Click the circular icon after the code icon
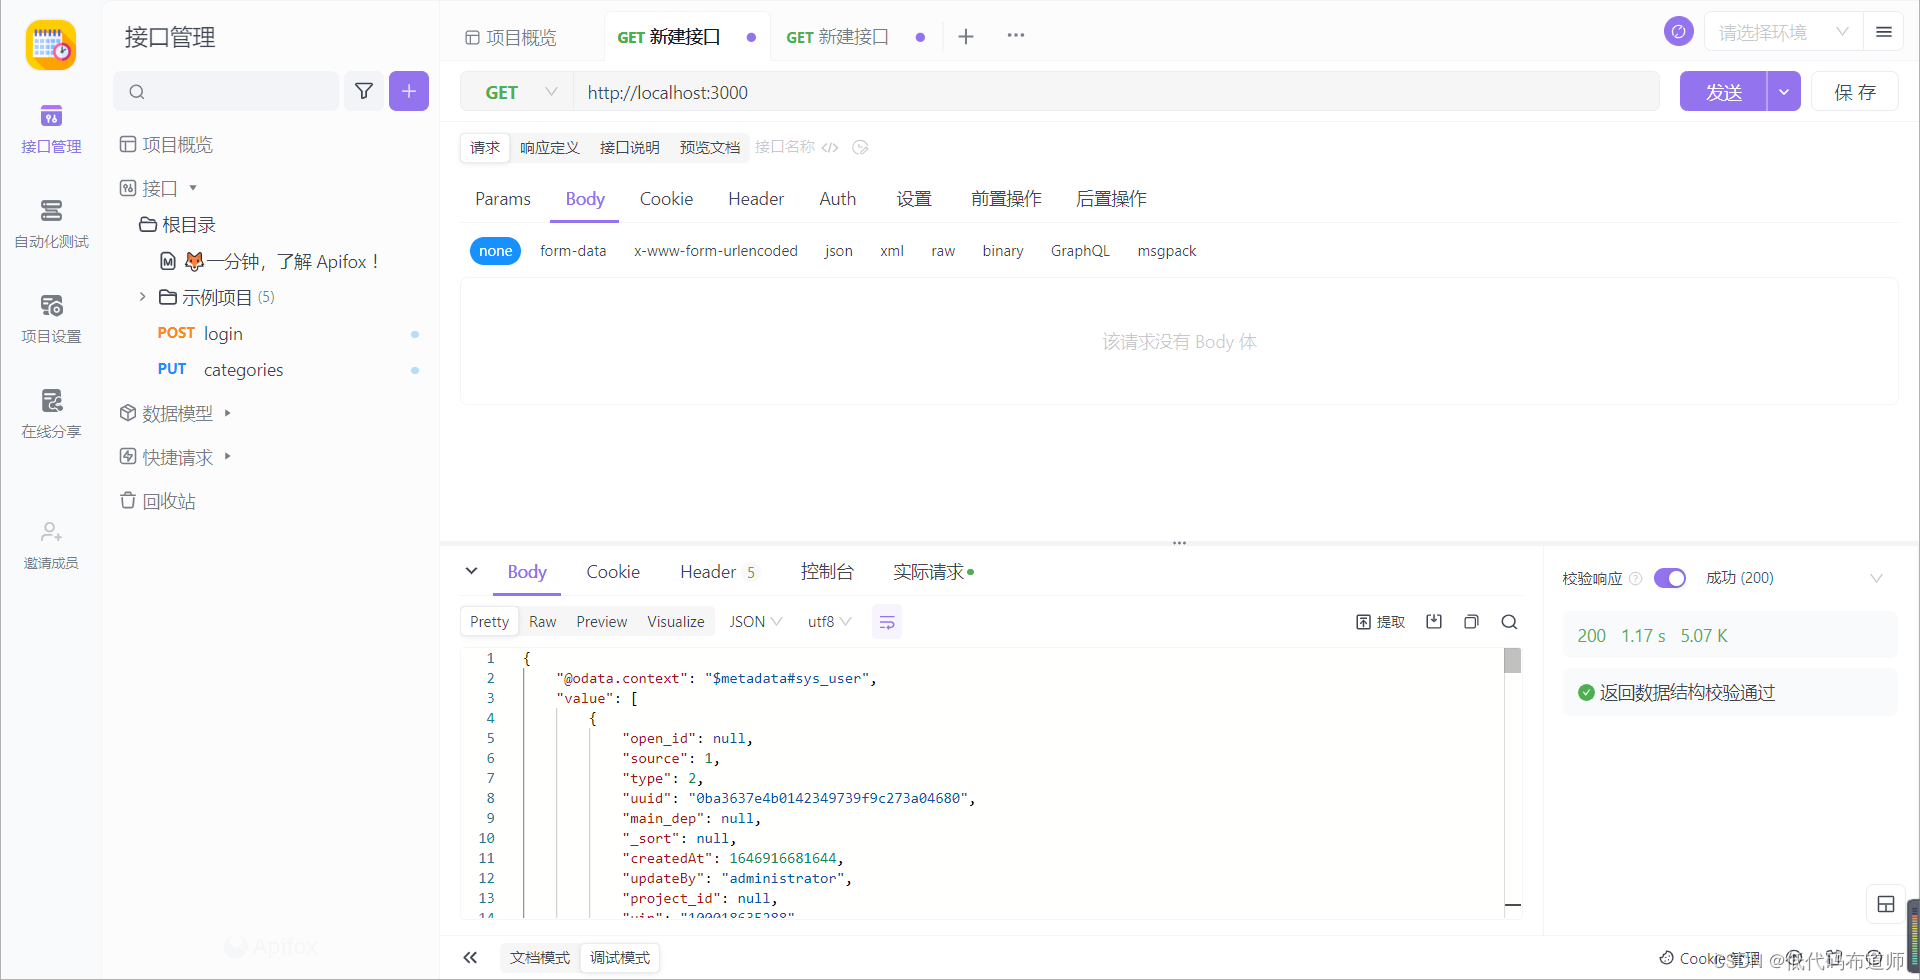Viewport: 1920px width, 980px height. coord(860,147)
